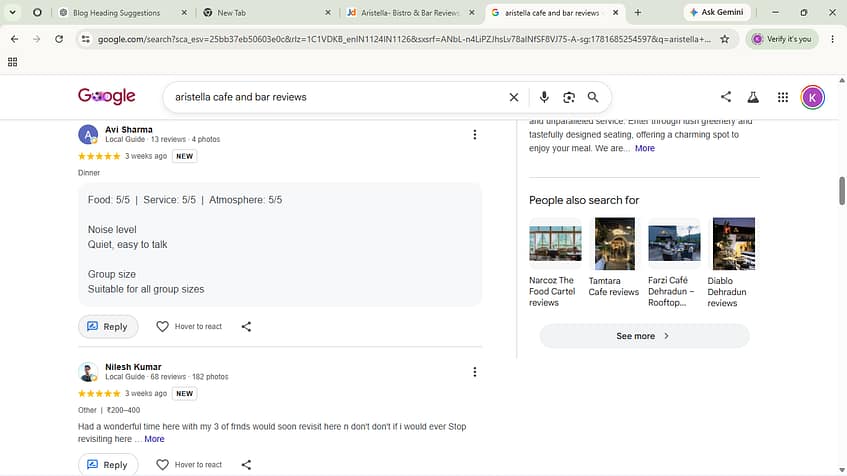Open Avi Sharma's profile avatar
847x476 pixels.
click(88, 135)
